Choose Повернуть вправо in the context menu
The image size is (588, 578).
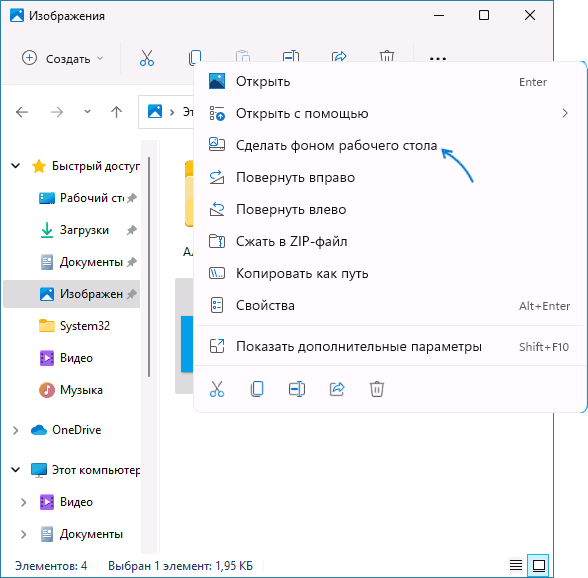[x=390, y=177]
